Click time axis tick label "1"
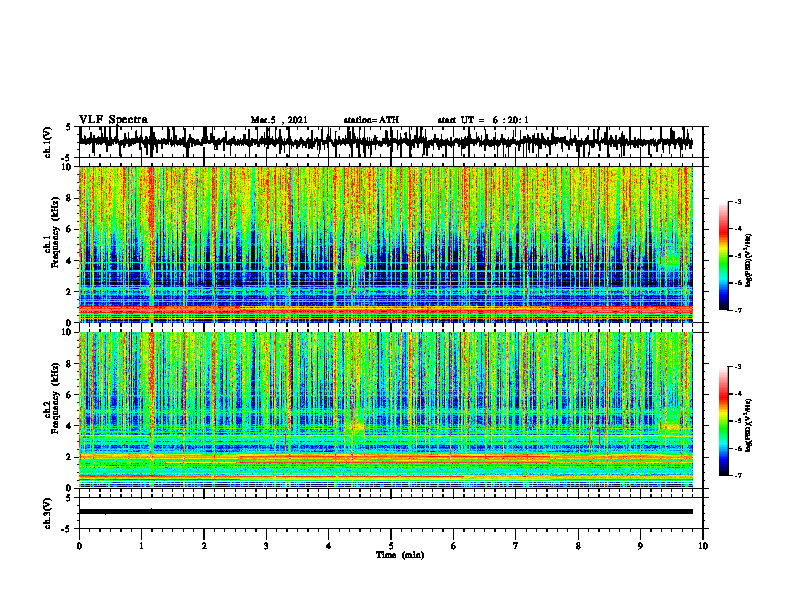 141,546
